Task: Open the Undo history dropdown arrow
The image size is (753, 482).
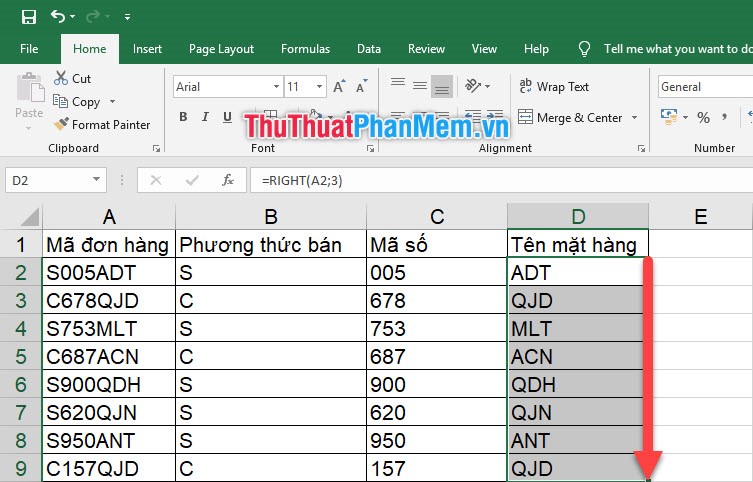Action: (x=73, y=17)
